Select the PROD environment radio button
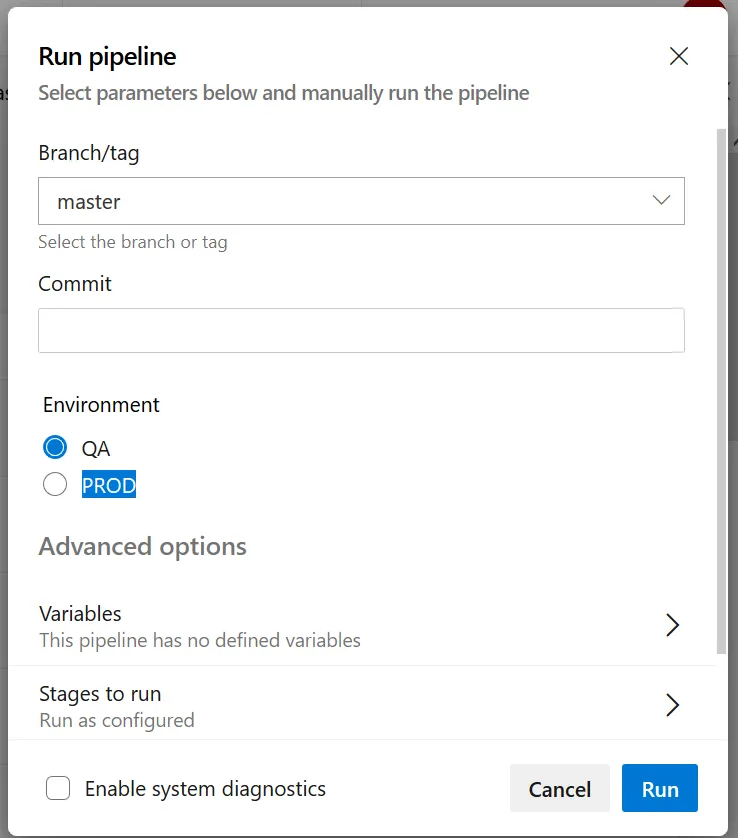This screenshot has height=838, width=738. (55, 485)
